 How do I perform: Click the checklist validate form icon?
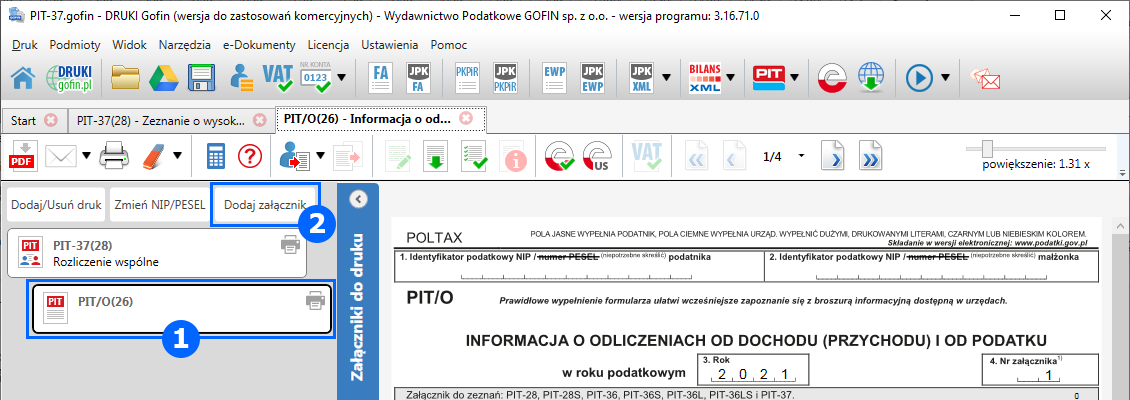click(x=473, y=154)
